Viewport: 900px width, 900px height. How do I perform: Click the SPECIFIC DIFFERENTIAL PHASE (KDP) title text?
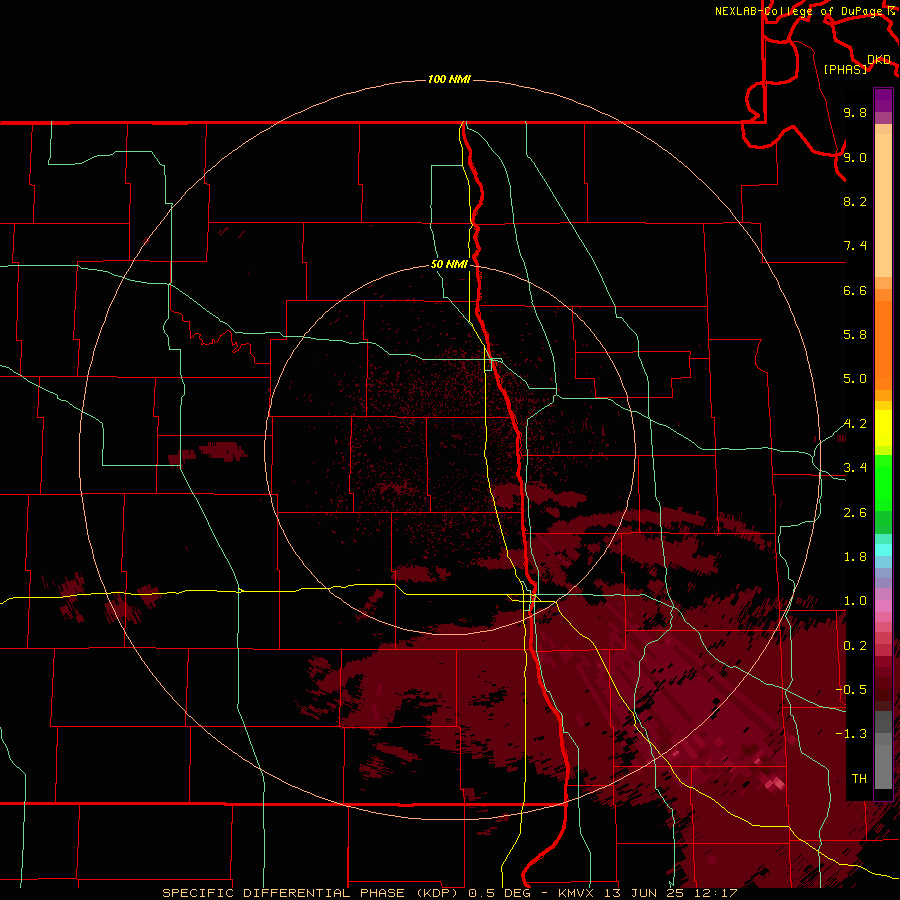point(312,893)
